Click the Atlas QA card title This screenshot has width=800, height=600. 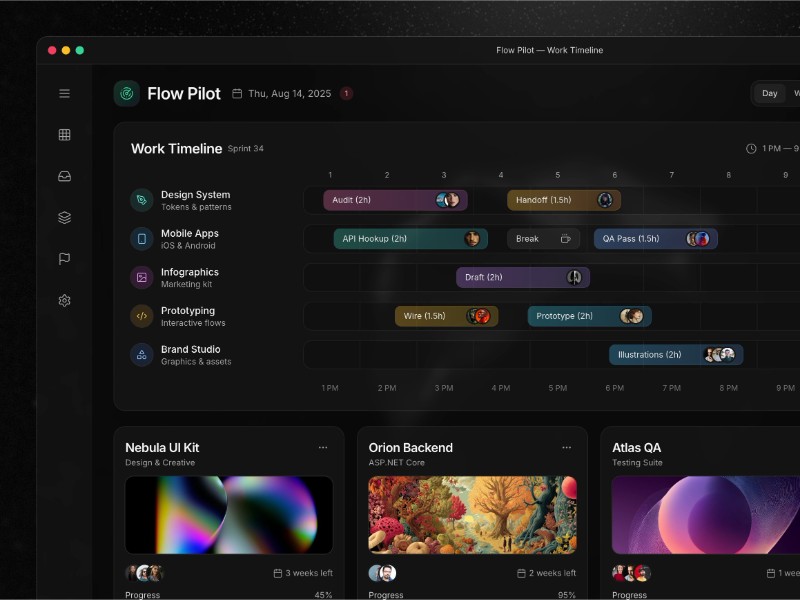[x=637, y=447]
